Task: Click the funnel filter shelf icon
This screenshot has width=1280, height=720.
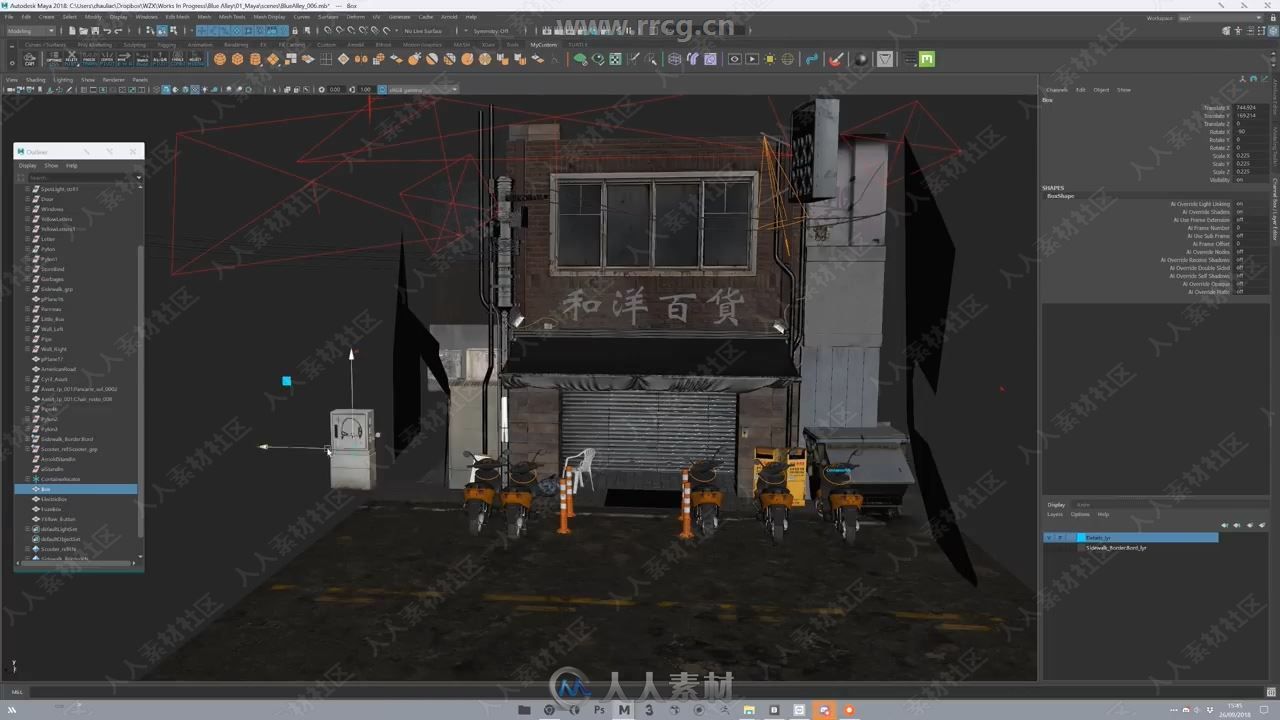Action: 885,59
